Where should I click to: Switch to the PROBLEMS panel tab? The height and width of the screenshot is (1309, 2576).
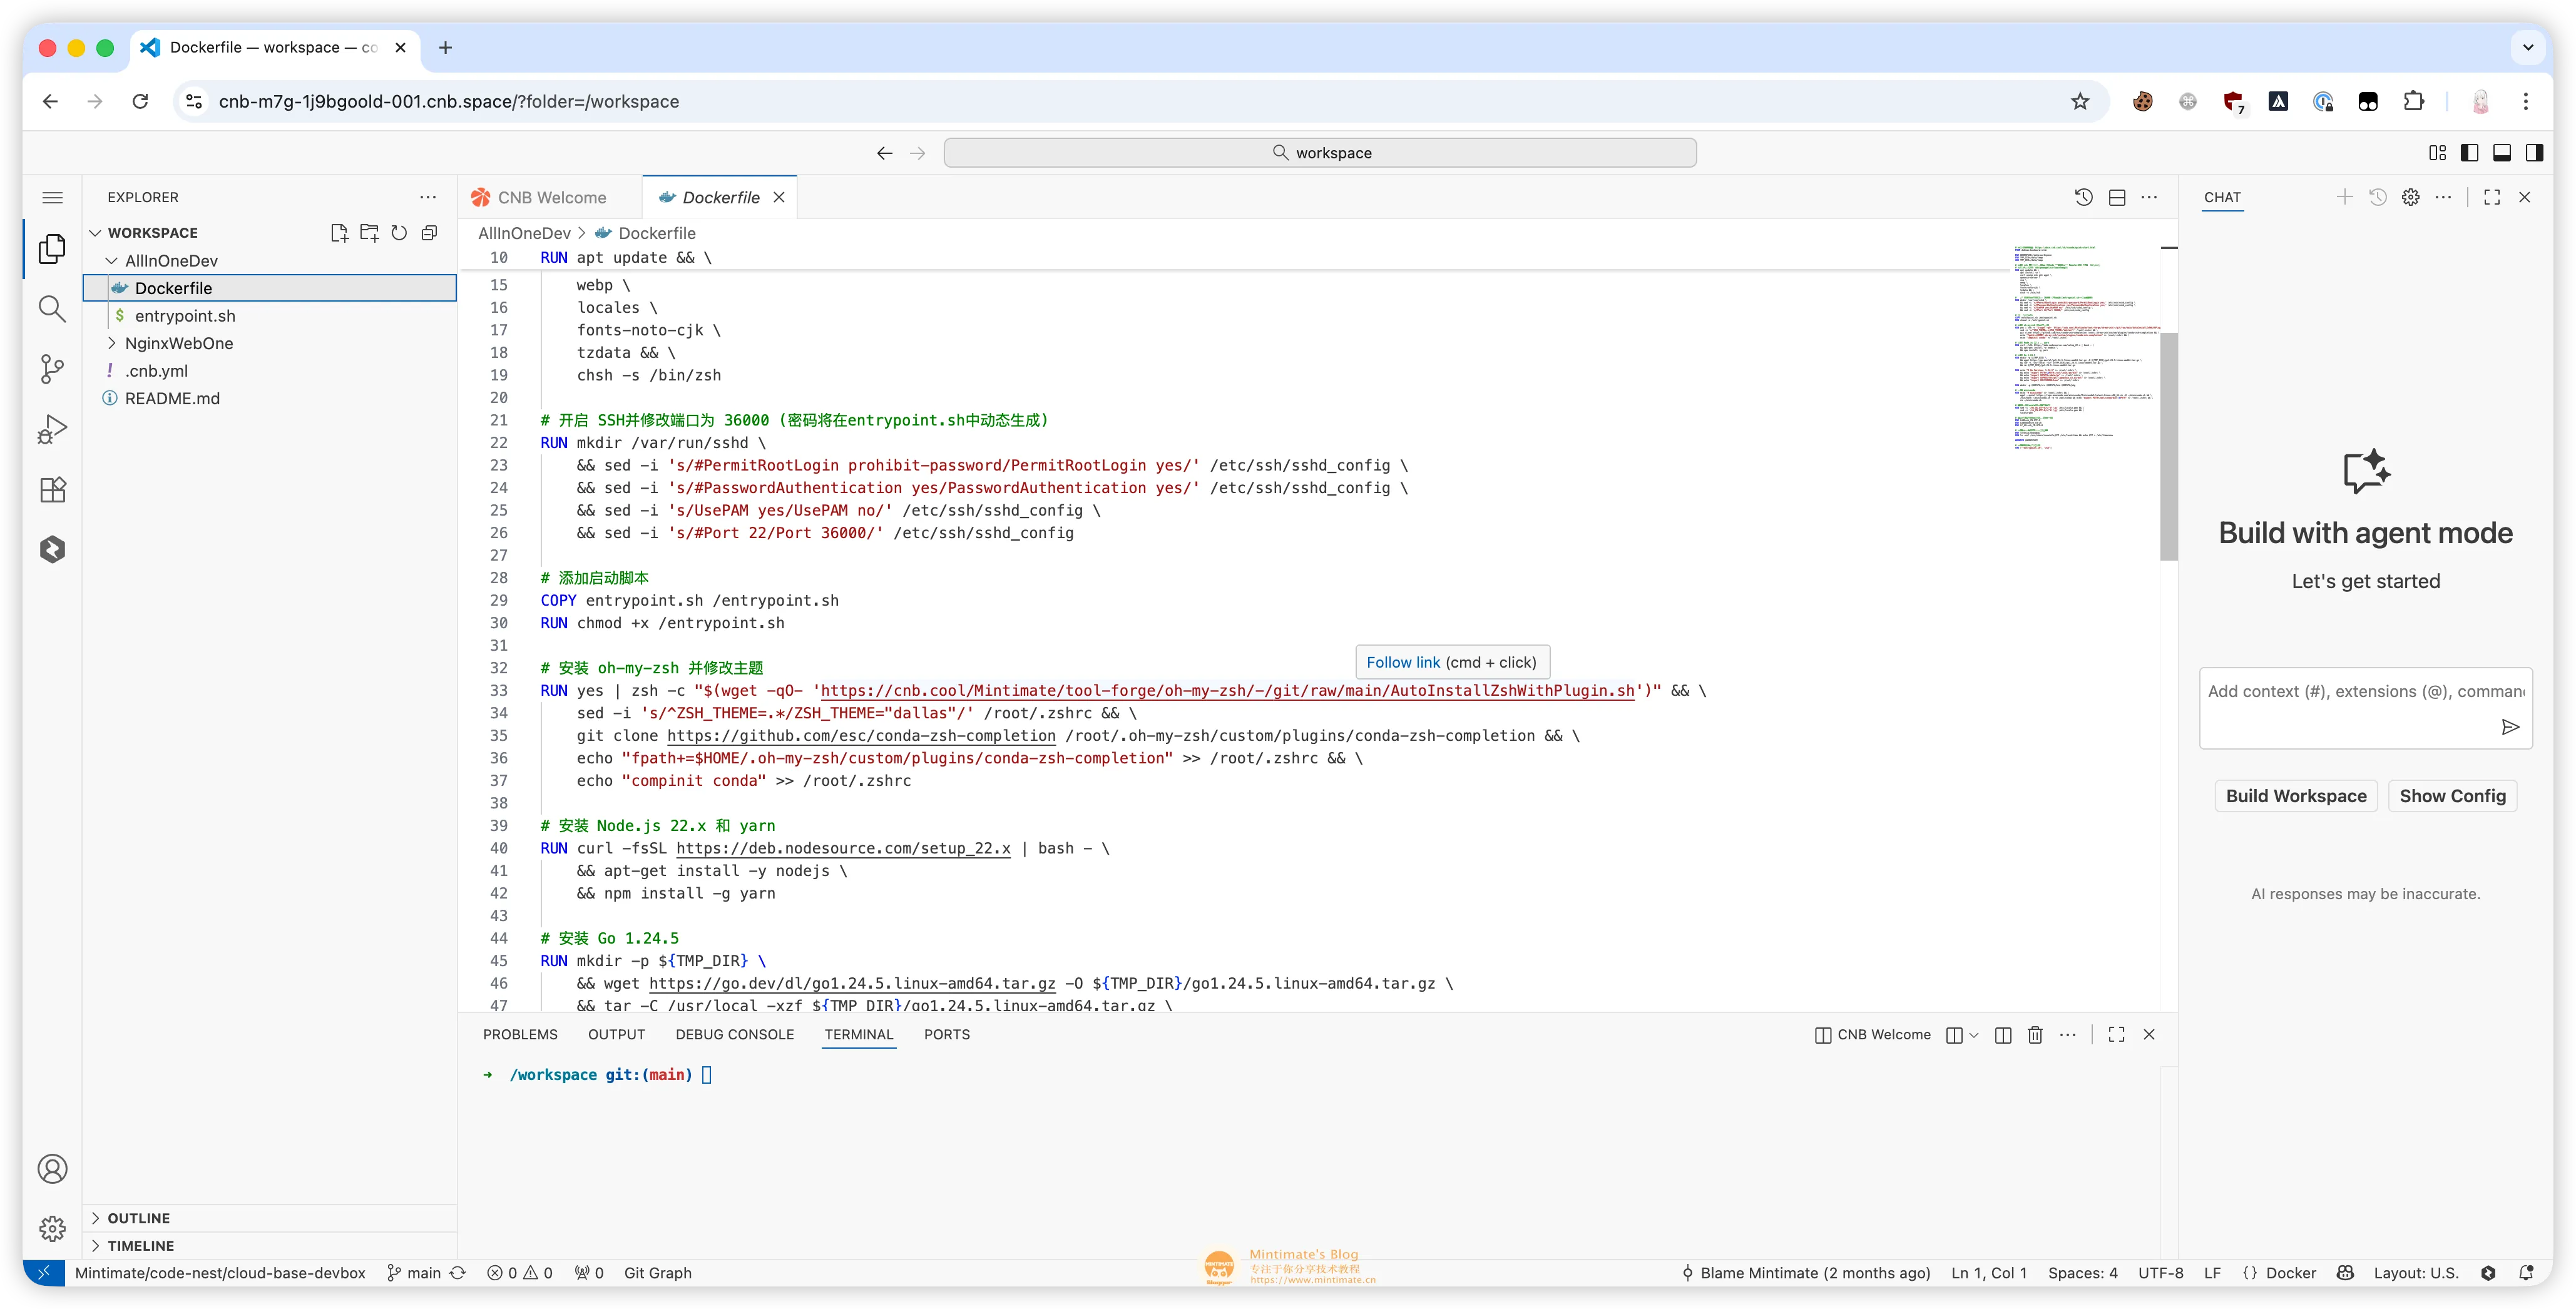[x=520, y=1035]
